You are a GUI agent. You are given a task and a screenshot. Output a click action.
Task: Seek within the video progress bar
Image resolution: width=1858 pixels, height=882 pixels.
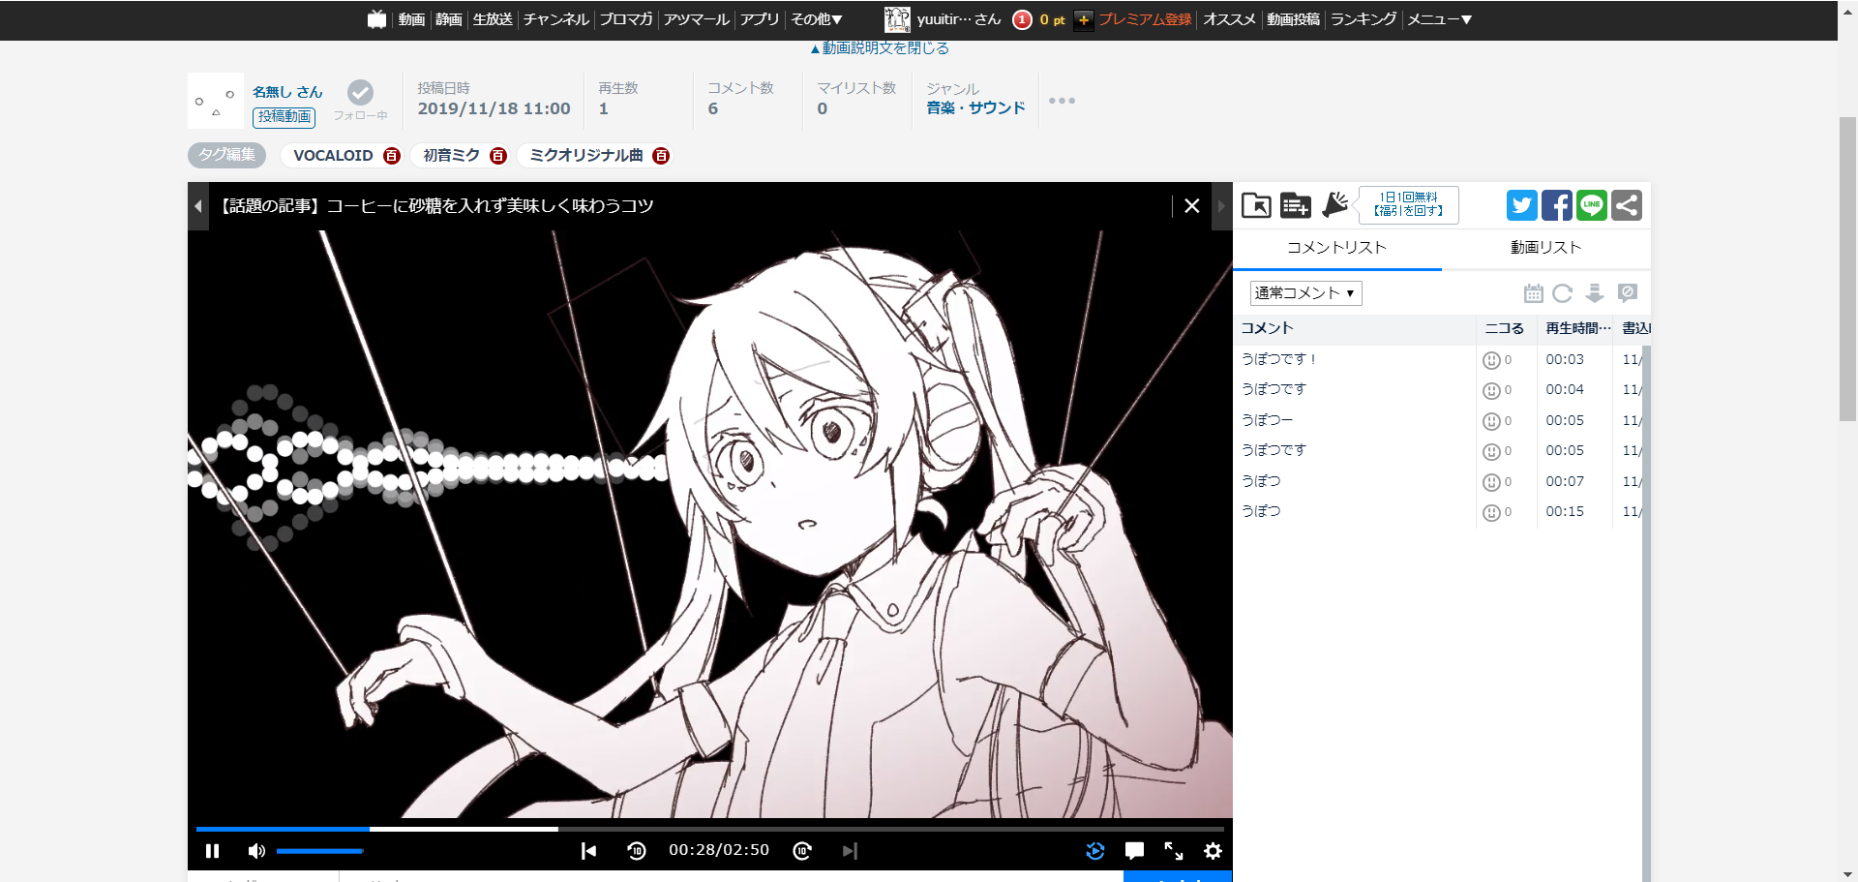[710, 829]
